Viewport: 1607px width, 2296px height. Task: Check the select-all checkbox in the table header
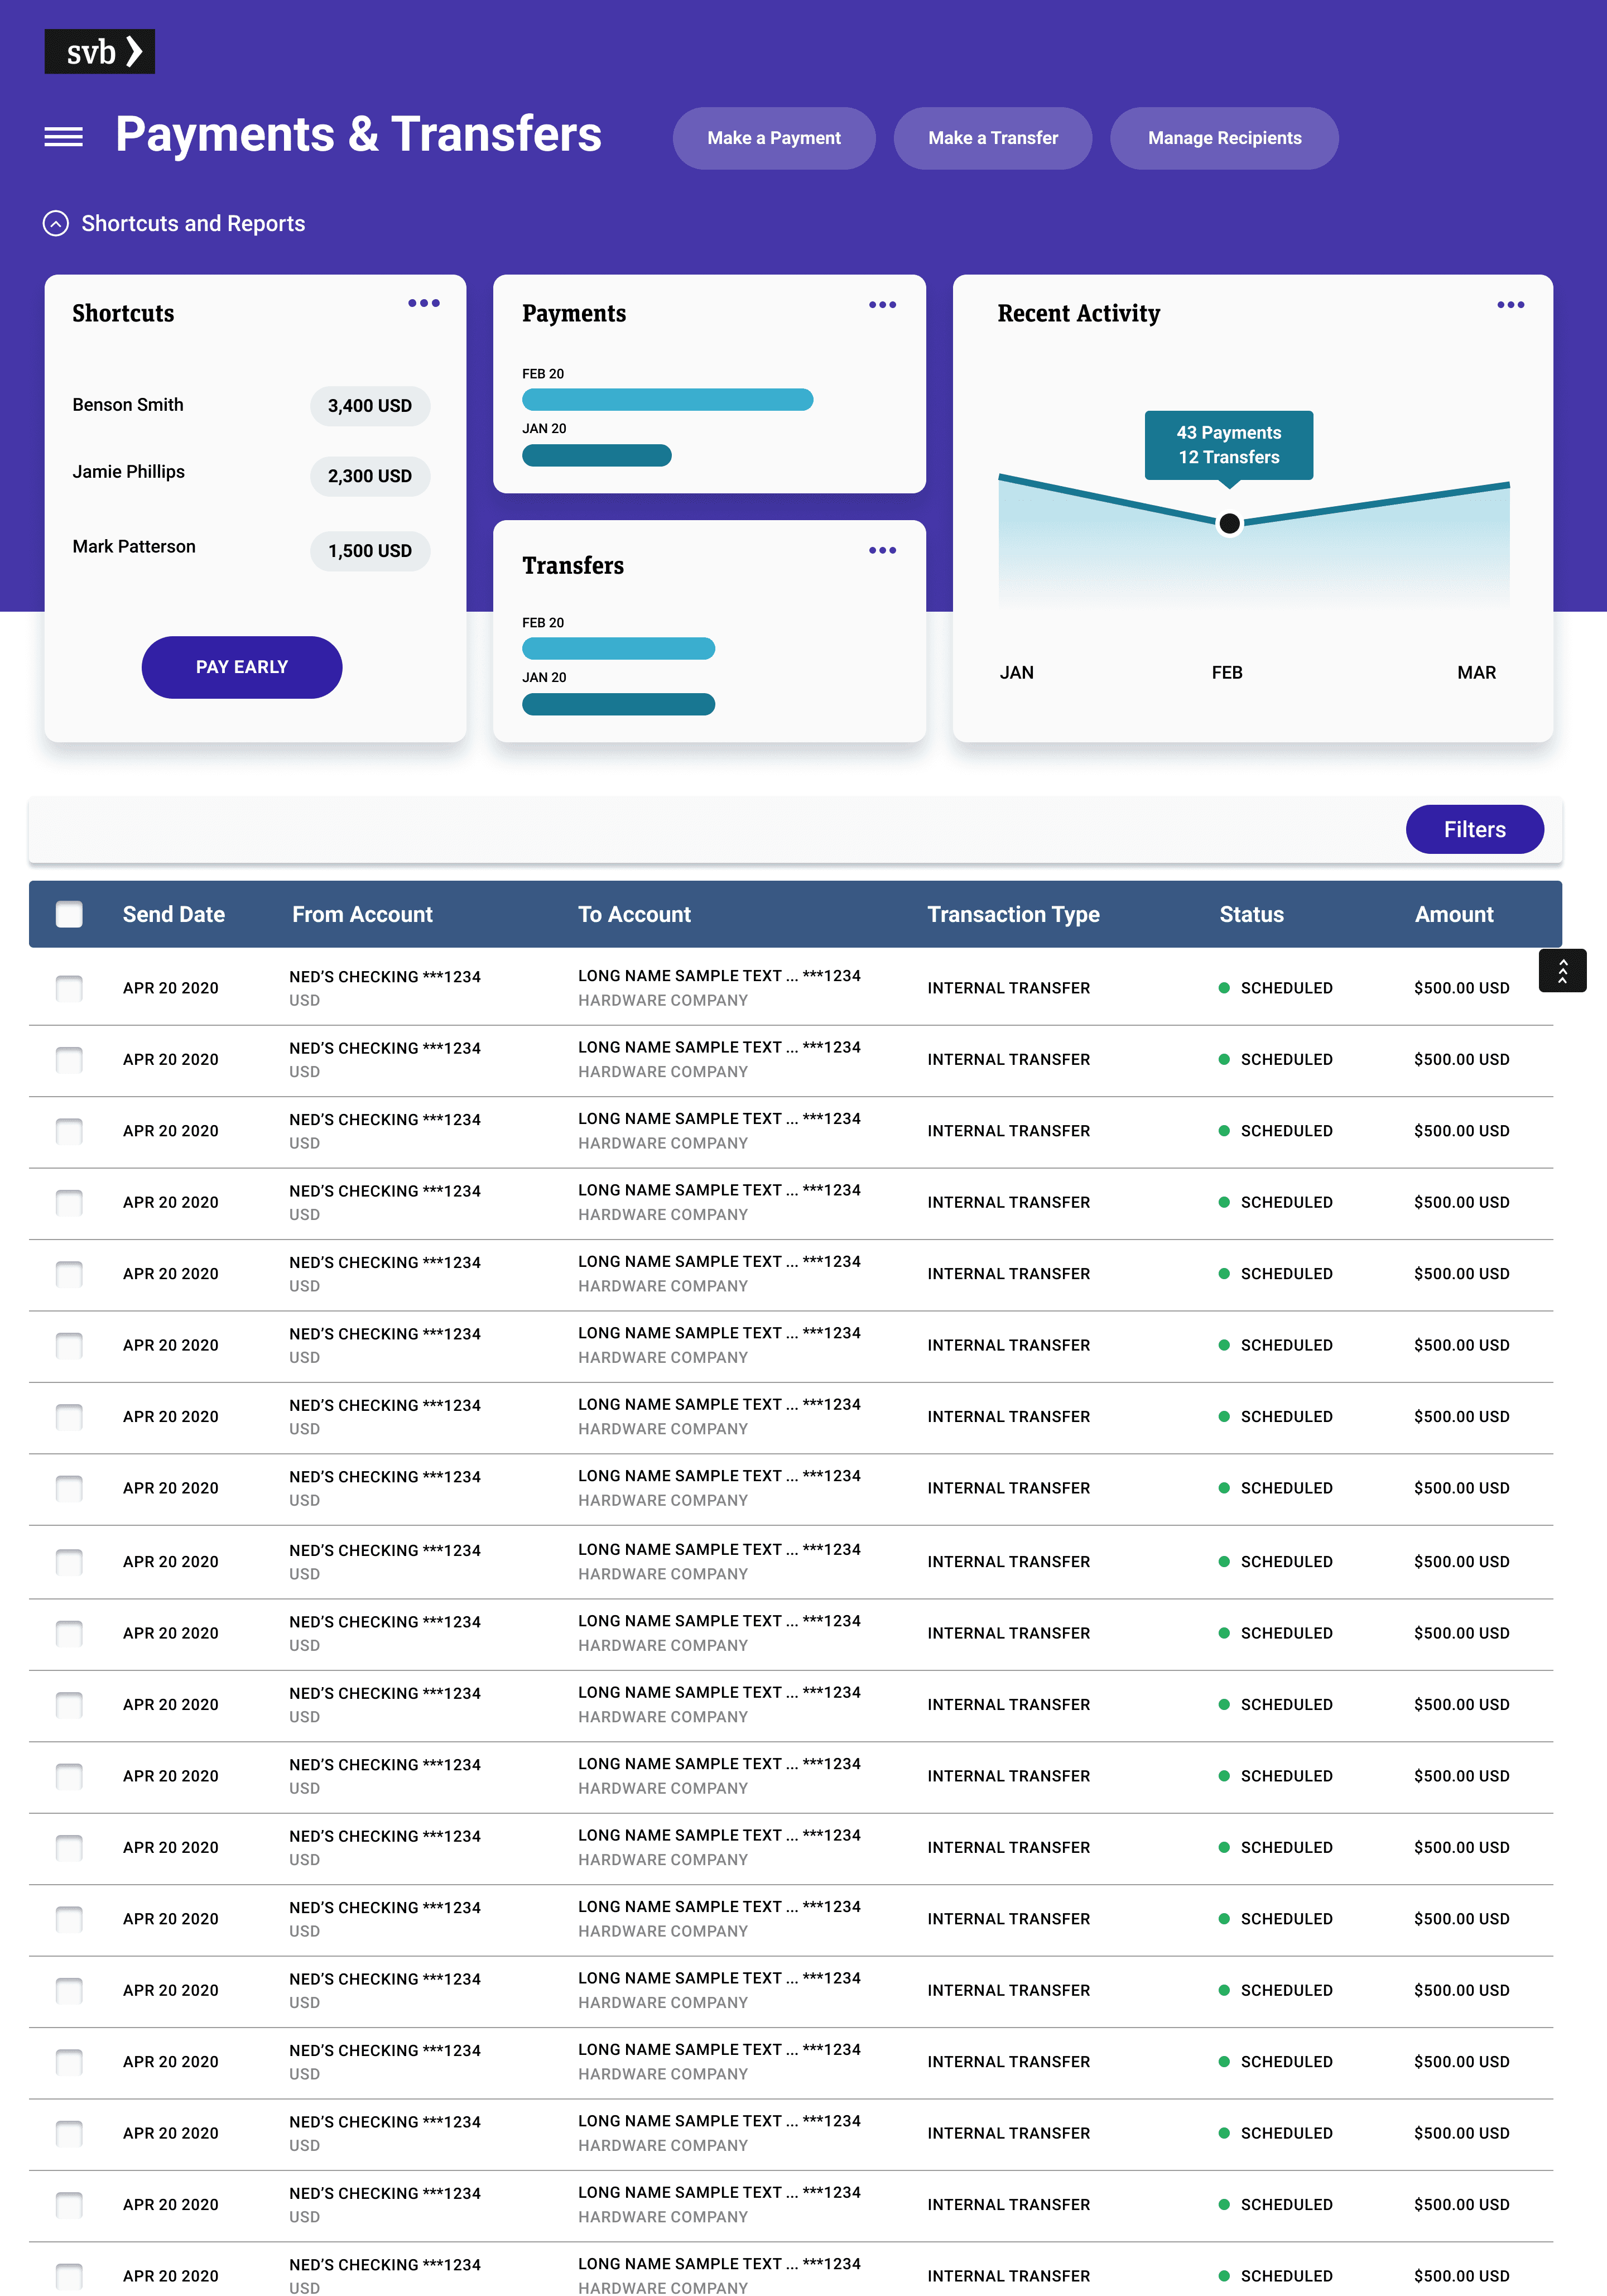[68, 914]
